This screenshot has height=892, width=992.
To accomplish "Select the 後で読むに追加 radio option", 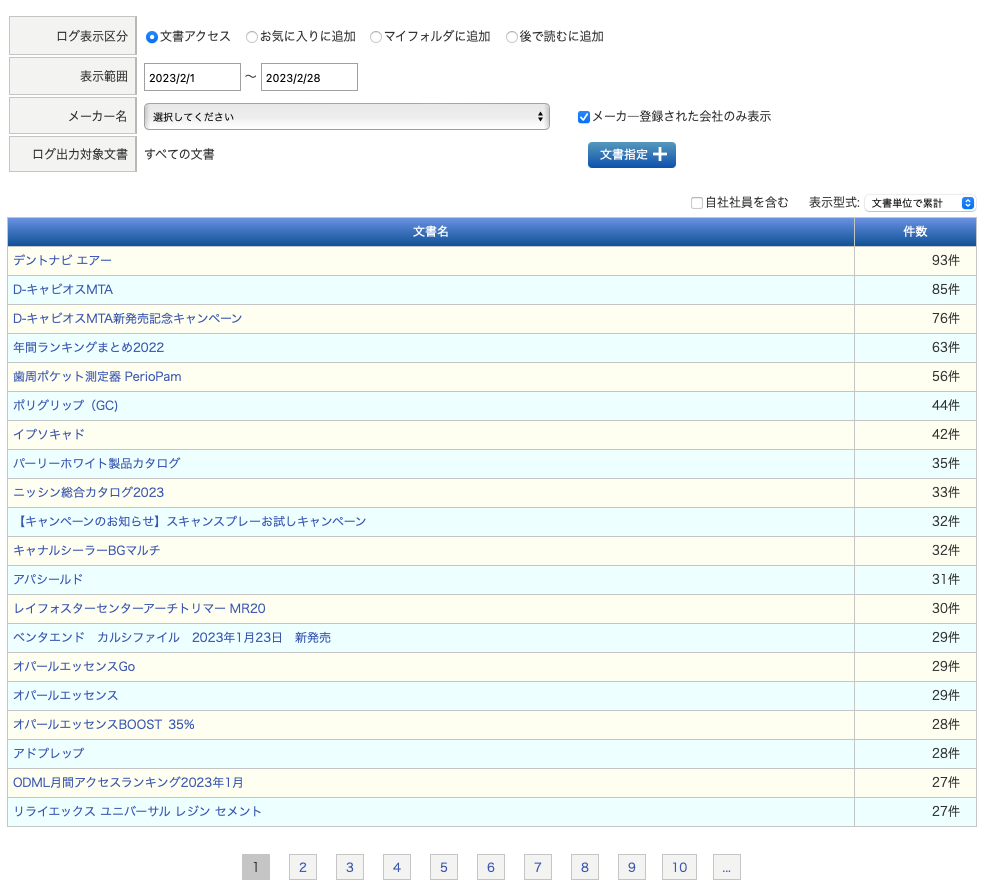I will pyautogui.click(x=512, y=37).
